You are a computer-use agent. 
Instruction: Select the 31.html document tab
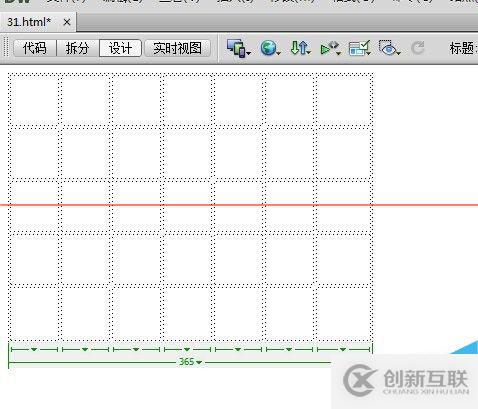(29, 22)
